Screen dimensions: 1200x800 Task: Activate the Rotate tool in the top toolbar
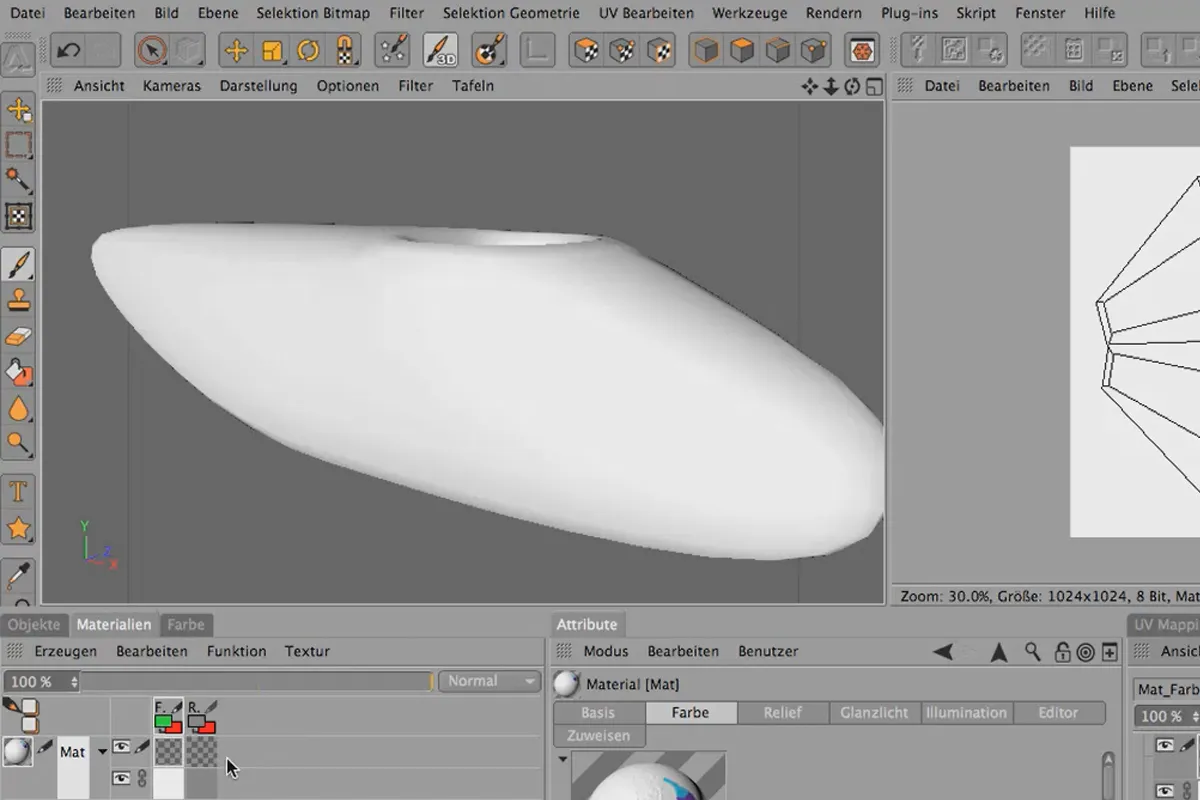pos(308,50)
